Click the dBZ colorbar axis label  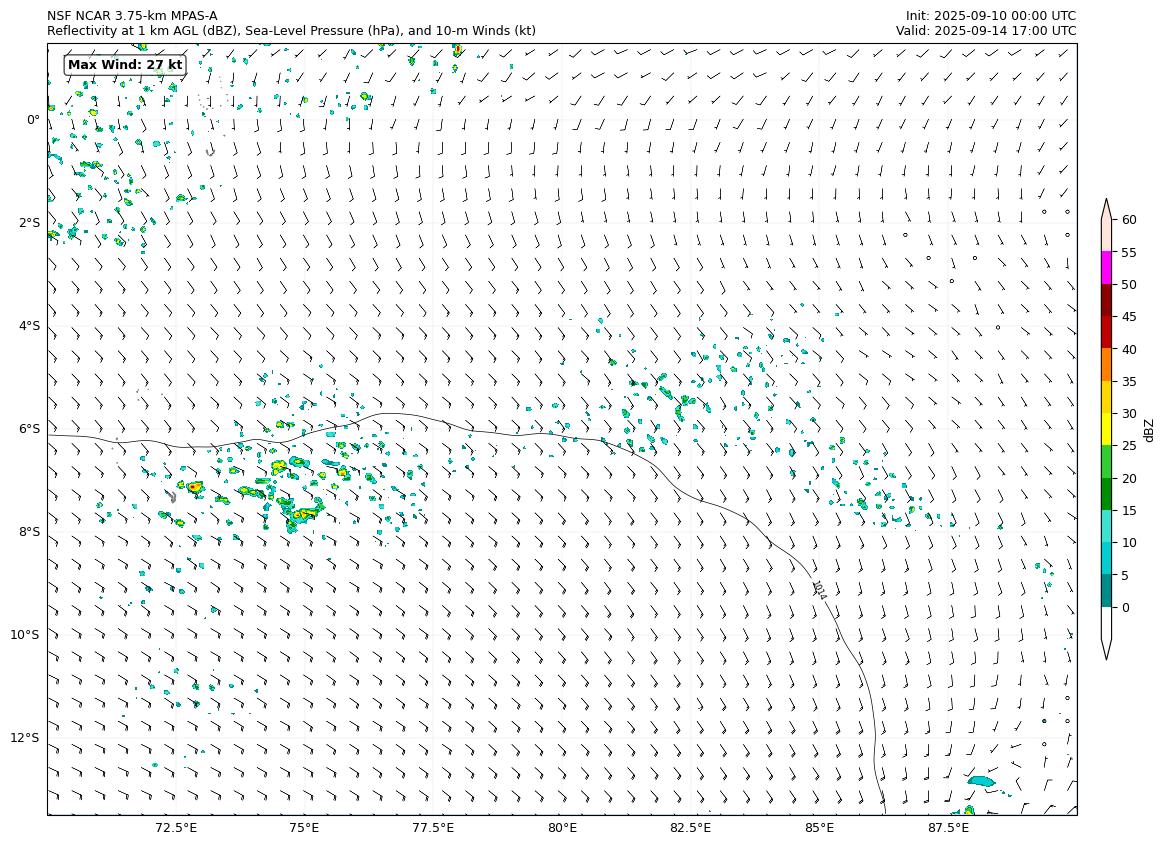click(1149, 430)
